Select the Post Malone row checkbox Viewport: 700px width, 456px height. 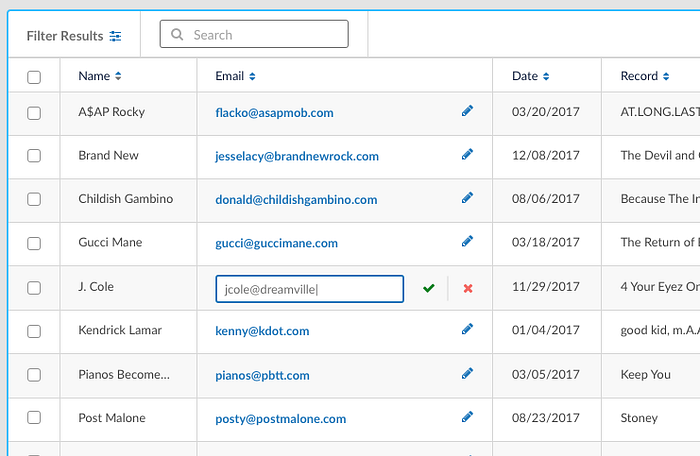coord(34,418)
